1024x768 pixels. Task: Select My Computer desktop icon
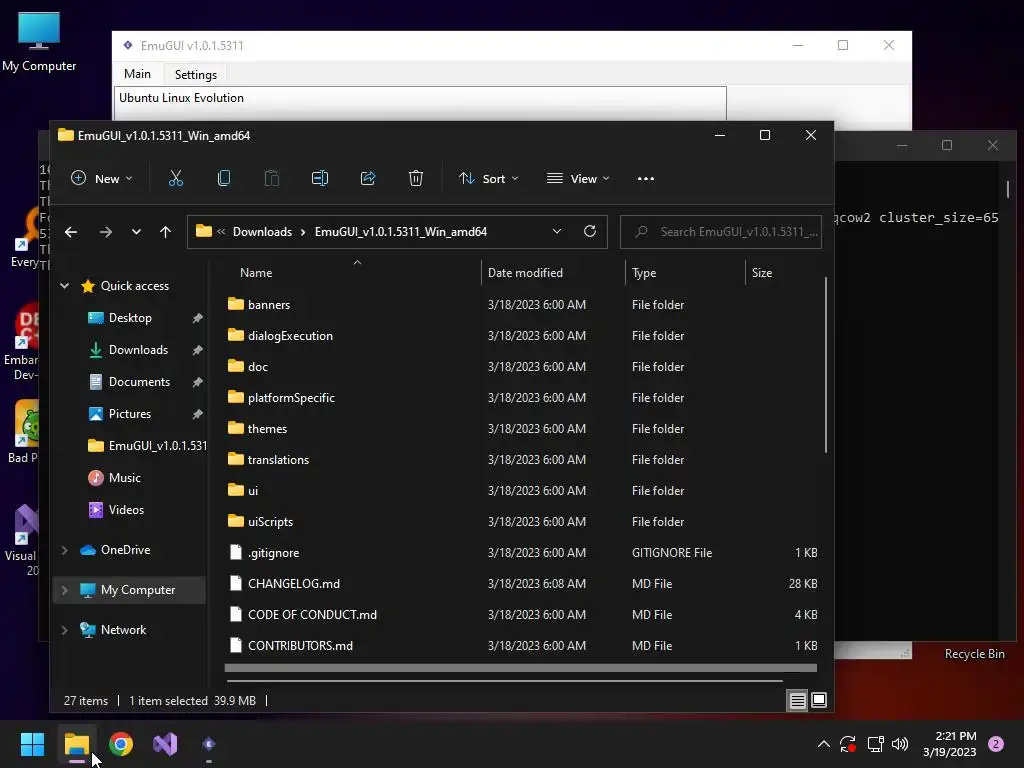(x=39, y=41)
